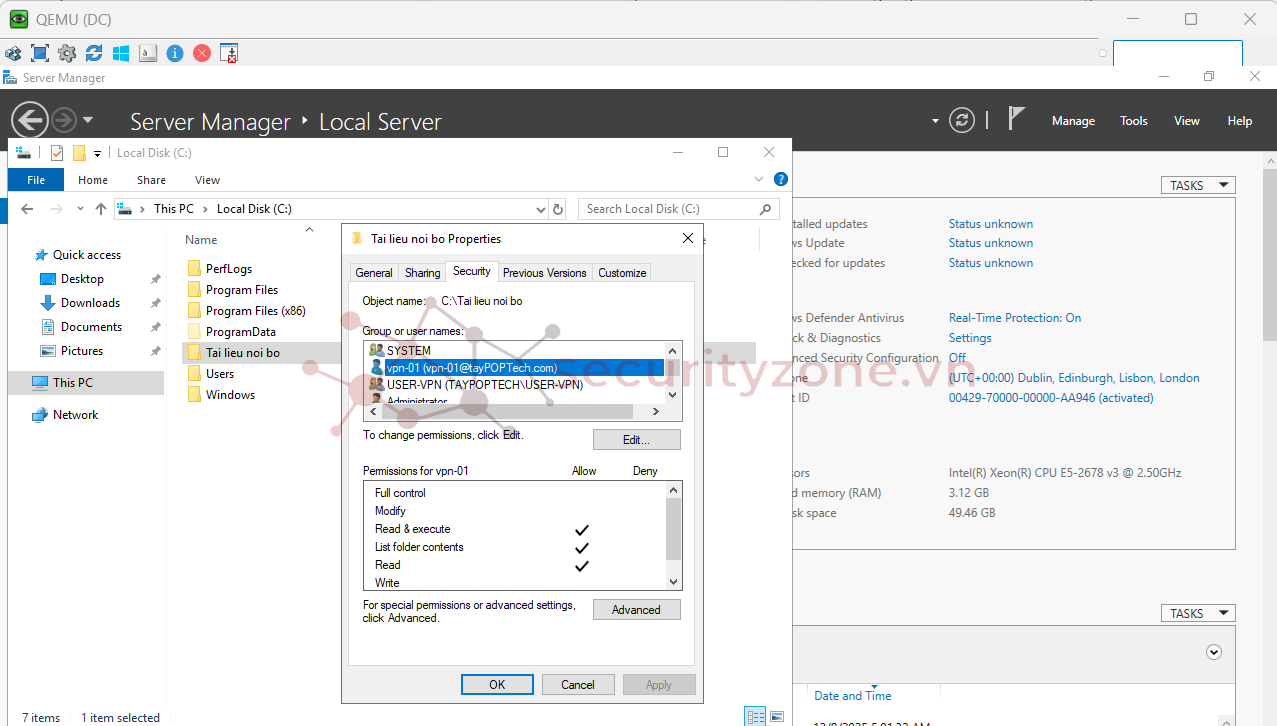Click the Search Local Disk (C:) field
The image size is (1277, 726).
point(668,209)
